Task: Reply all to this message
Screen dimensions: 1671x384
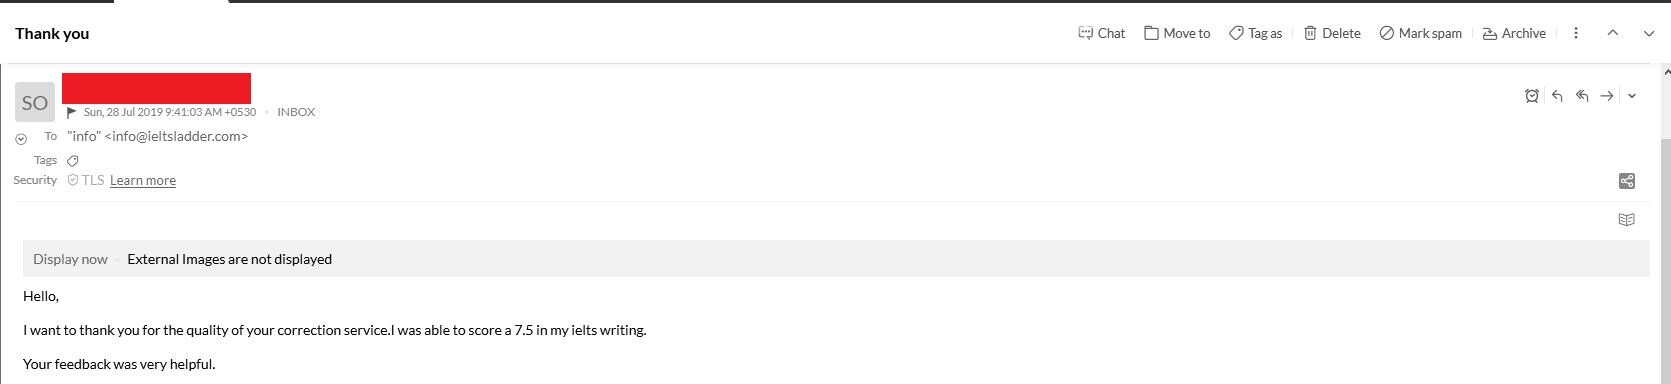Action: pos(1582,96)
